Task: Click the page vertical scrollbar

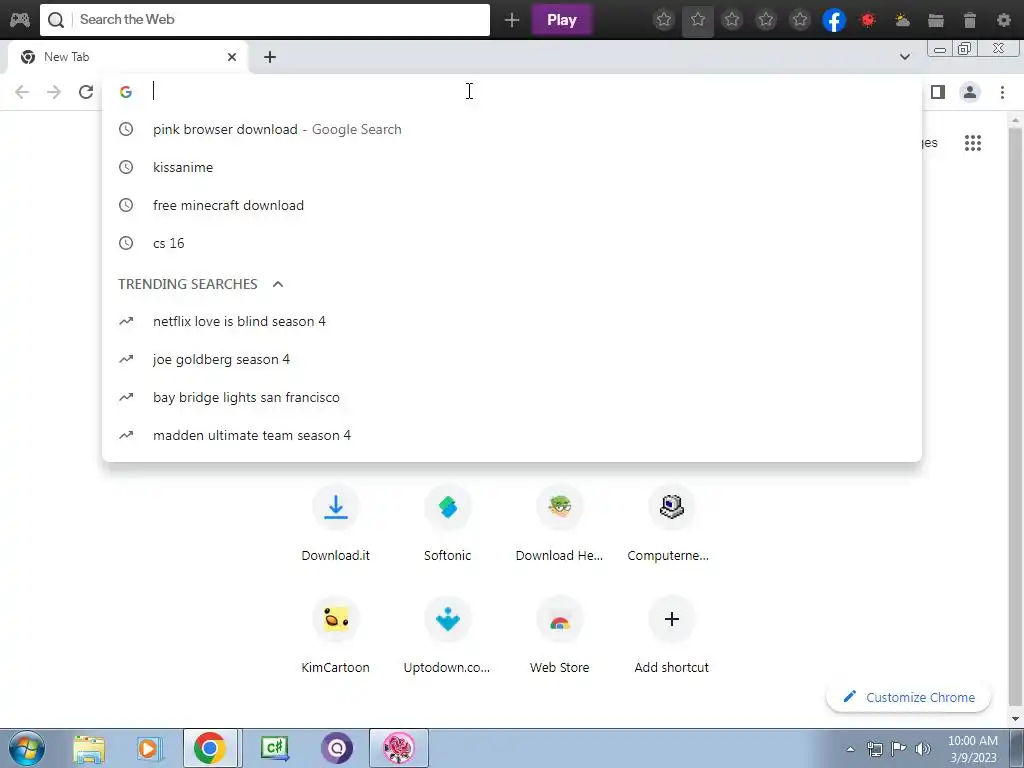Action: 1016,418
